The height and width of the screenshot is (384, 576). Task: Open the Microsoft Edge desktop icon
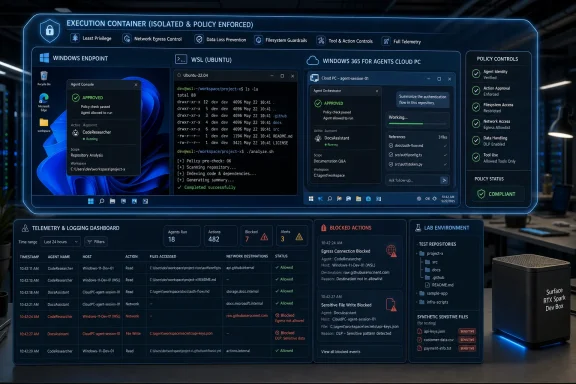point(44,98)
